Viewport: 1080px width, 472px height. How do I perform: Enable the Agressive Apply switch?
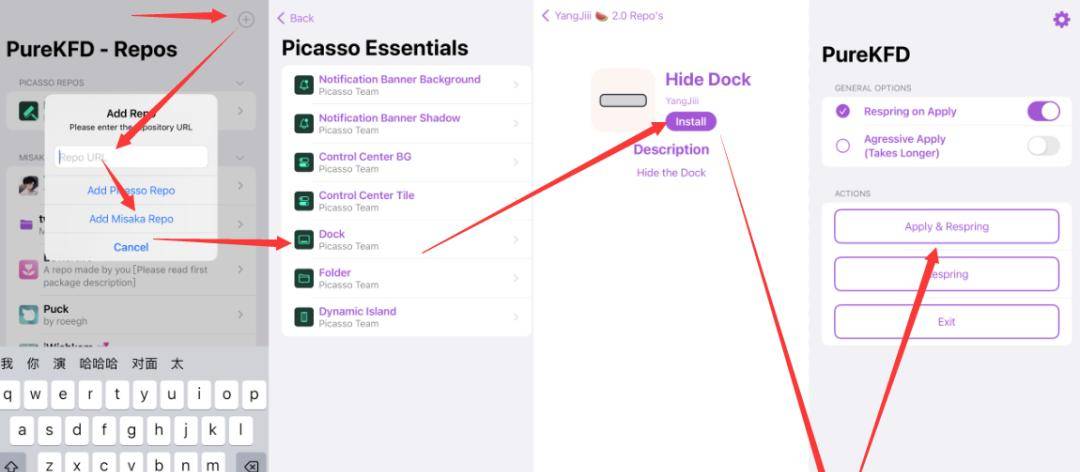point(1043,146)
